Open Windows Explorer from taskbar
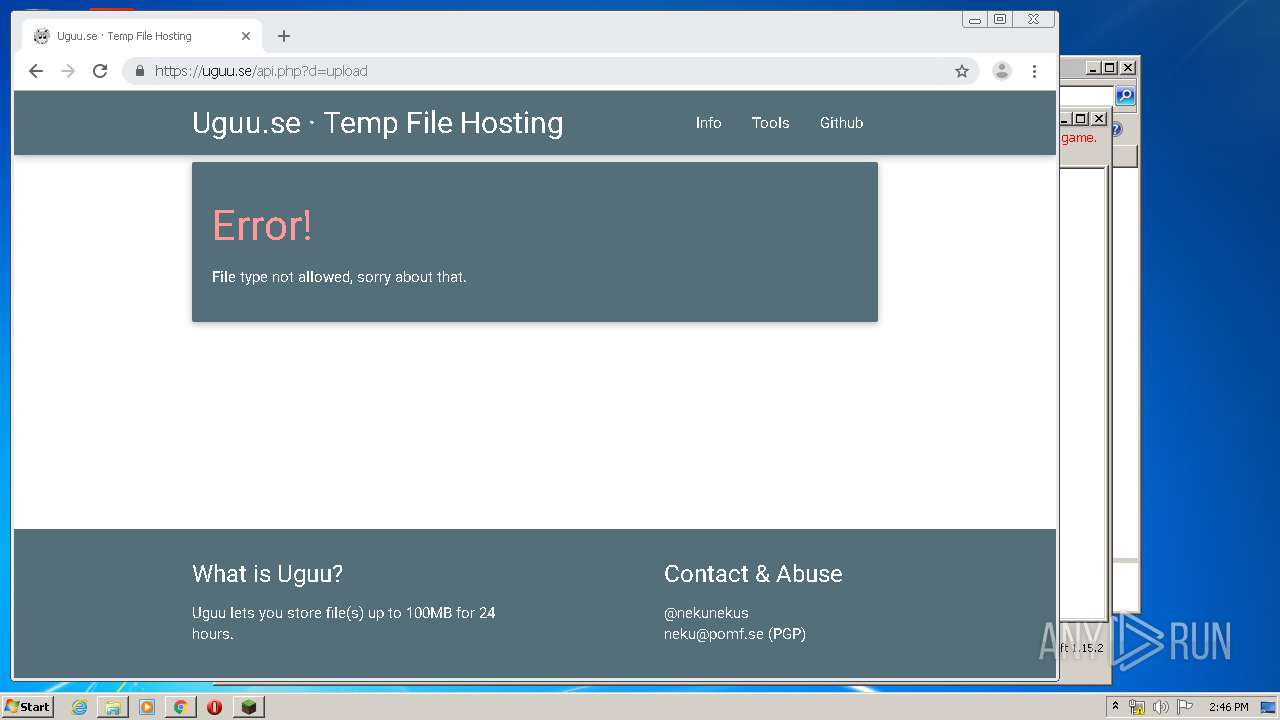The width and height of the screenshot is (1280, 720). tap(113, 707)
